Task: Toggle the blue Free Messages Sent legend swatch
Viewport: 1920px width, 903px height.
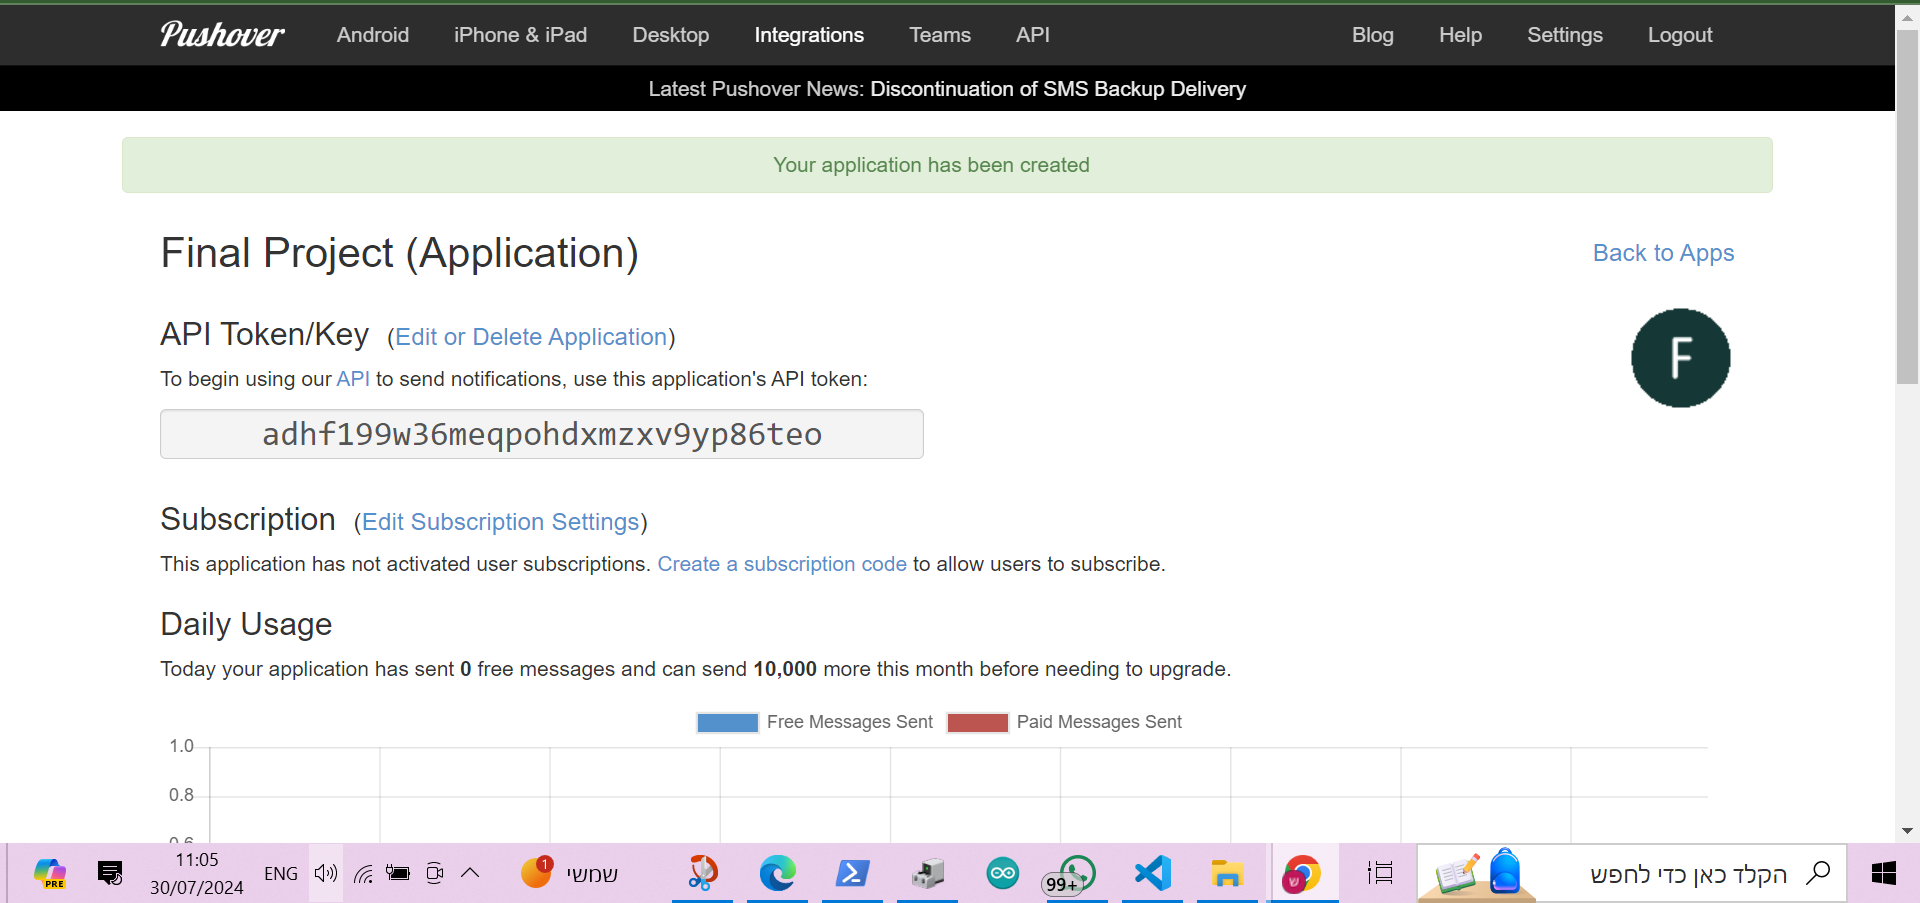Action: tap(727, 722)
